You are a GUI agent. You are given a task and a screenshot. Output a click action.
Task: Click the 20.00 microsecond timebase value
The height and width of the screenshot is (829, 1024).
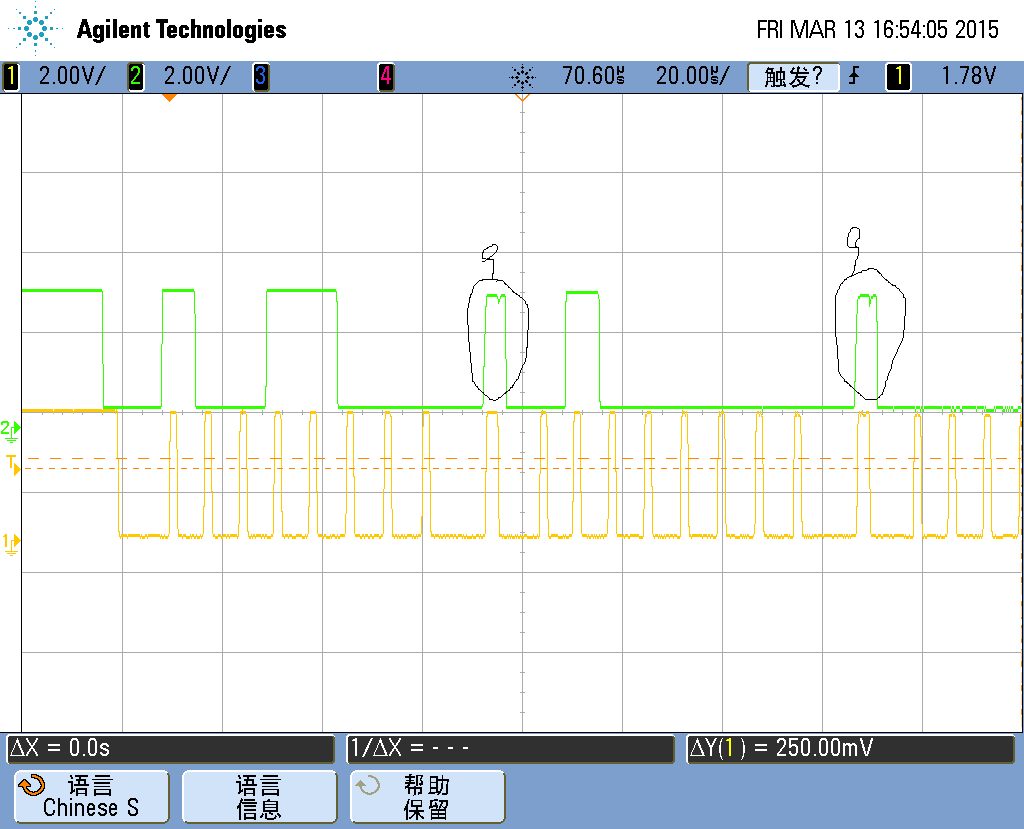click(692, 76)
